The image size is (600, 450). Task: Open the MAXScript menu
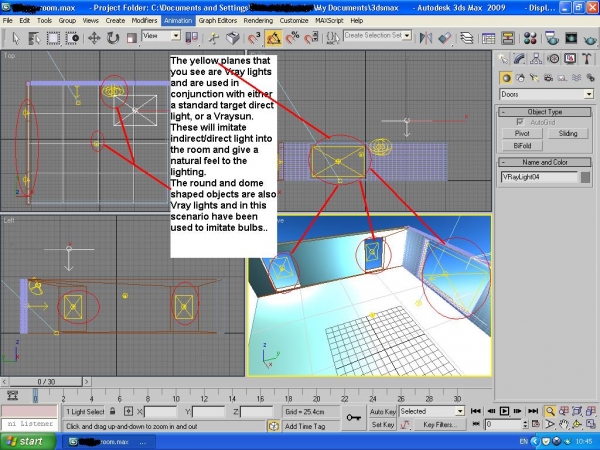pyautogui.click(x=329, y=21)
